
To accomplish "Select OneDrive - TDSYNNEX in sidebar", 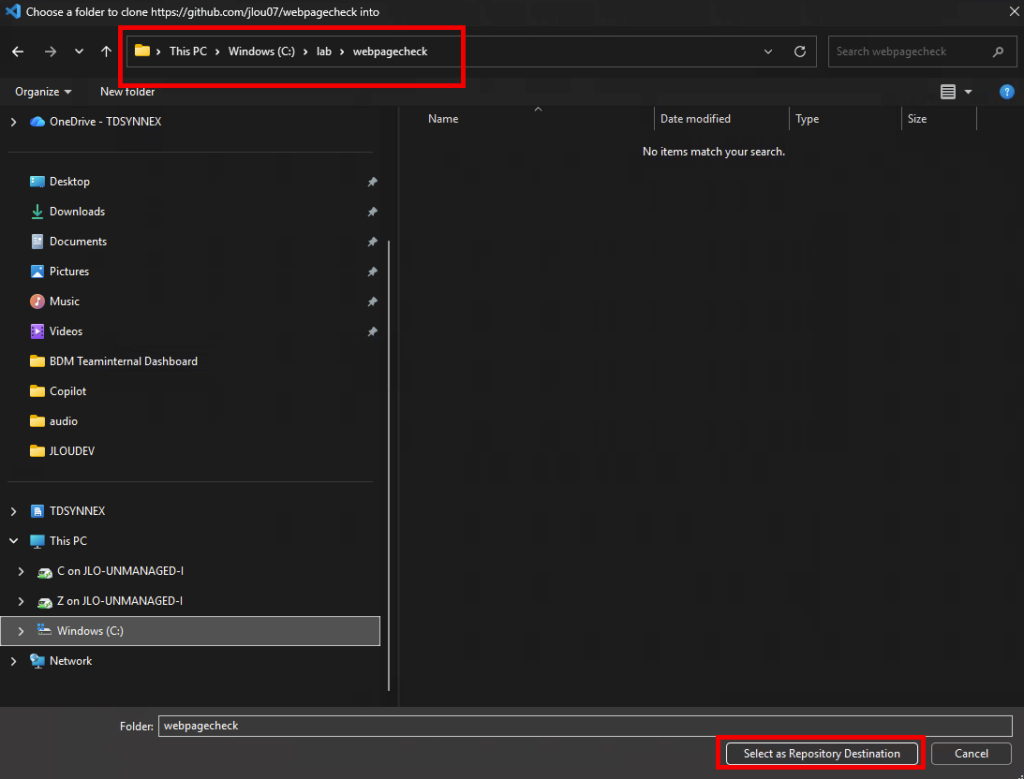I will click(105, 121).
